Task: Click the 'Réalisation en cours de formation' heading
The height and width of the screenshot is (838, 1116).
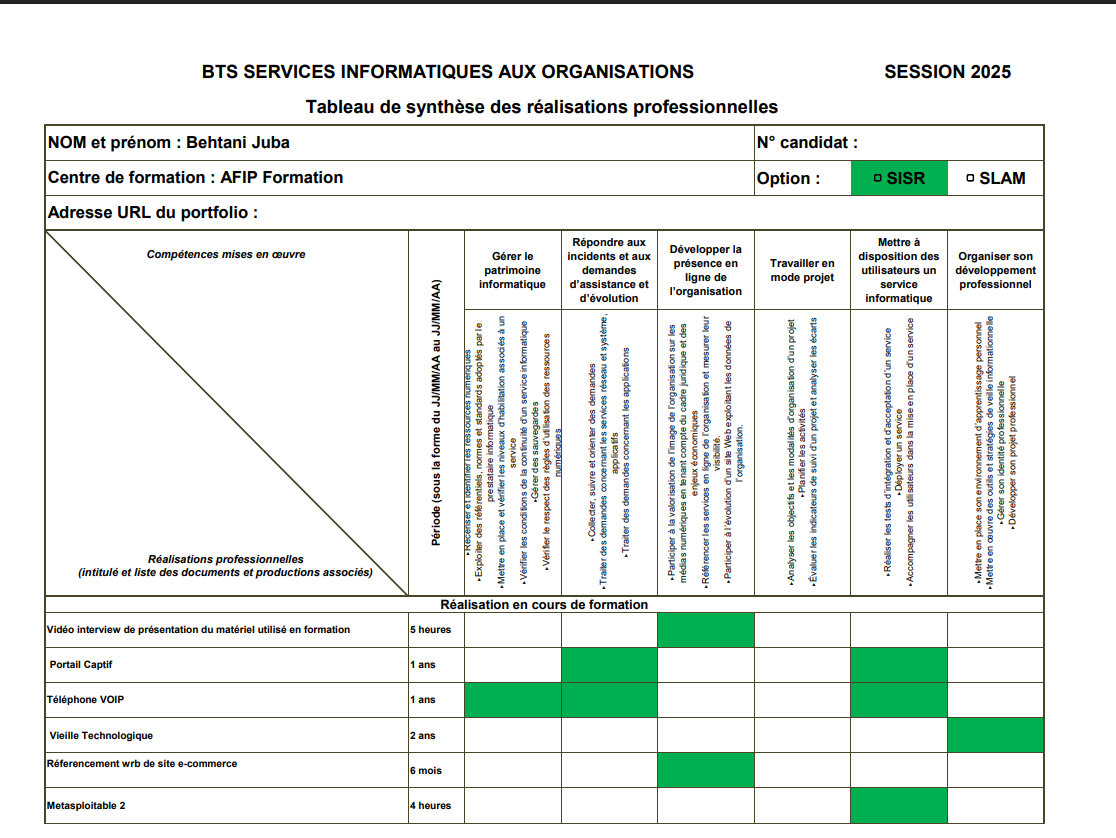Action: [544, 605]
